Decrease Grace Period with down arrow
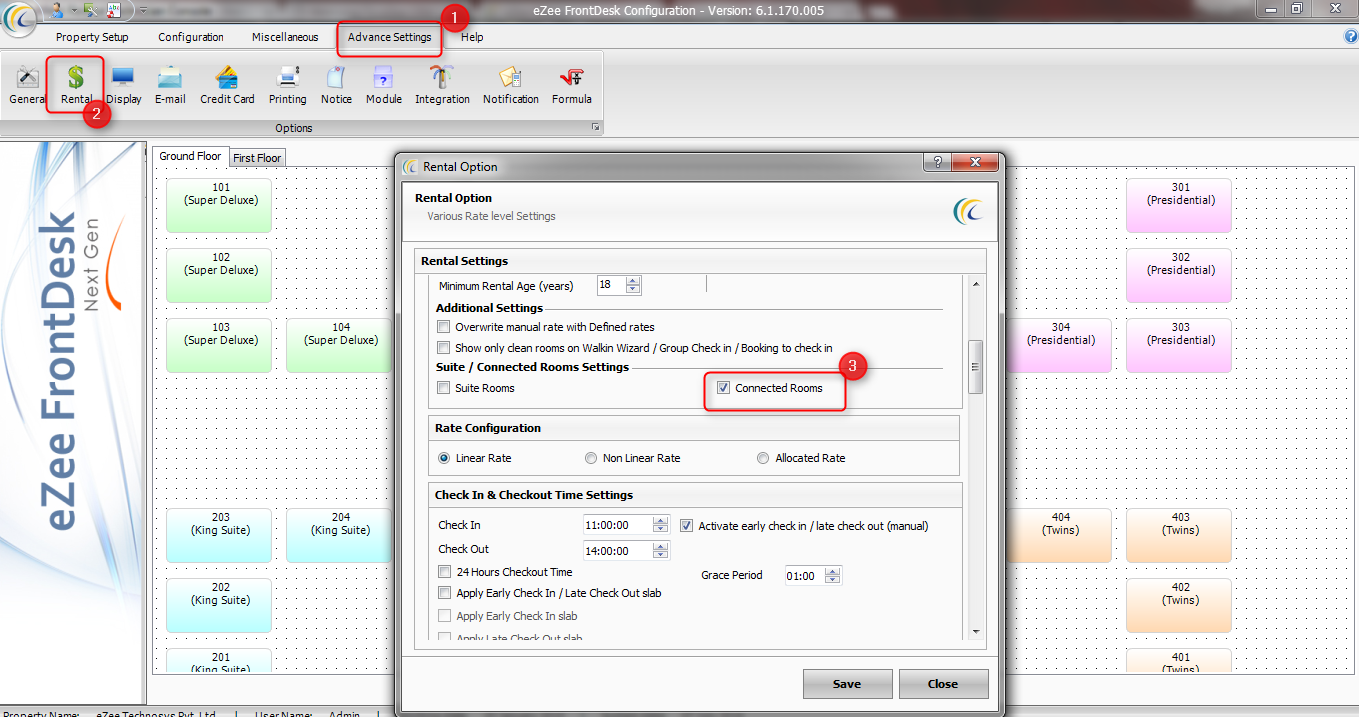This screenshot has width=1359, height=717. [x=834, y=579]
